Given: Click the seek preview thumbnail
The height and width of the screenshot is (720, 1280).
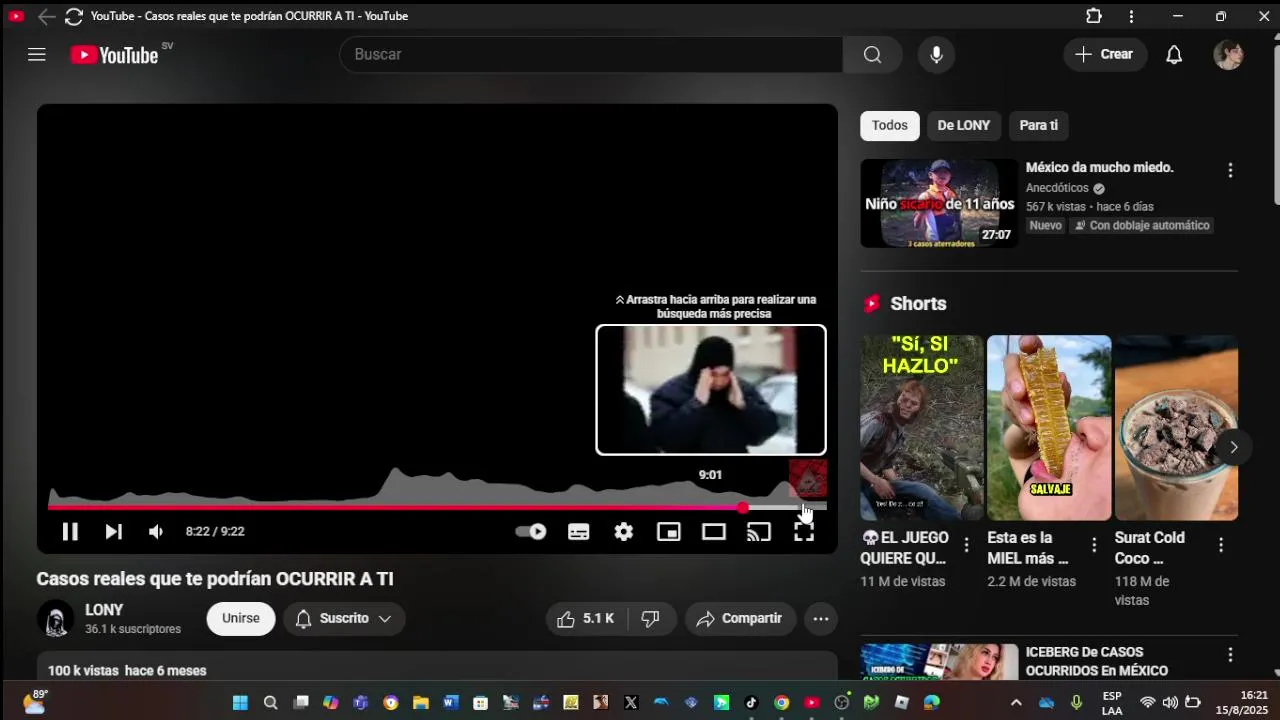Looking at the screenshot, I should (x=711, y=390).
